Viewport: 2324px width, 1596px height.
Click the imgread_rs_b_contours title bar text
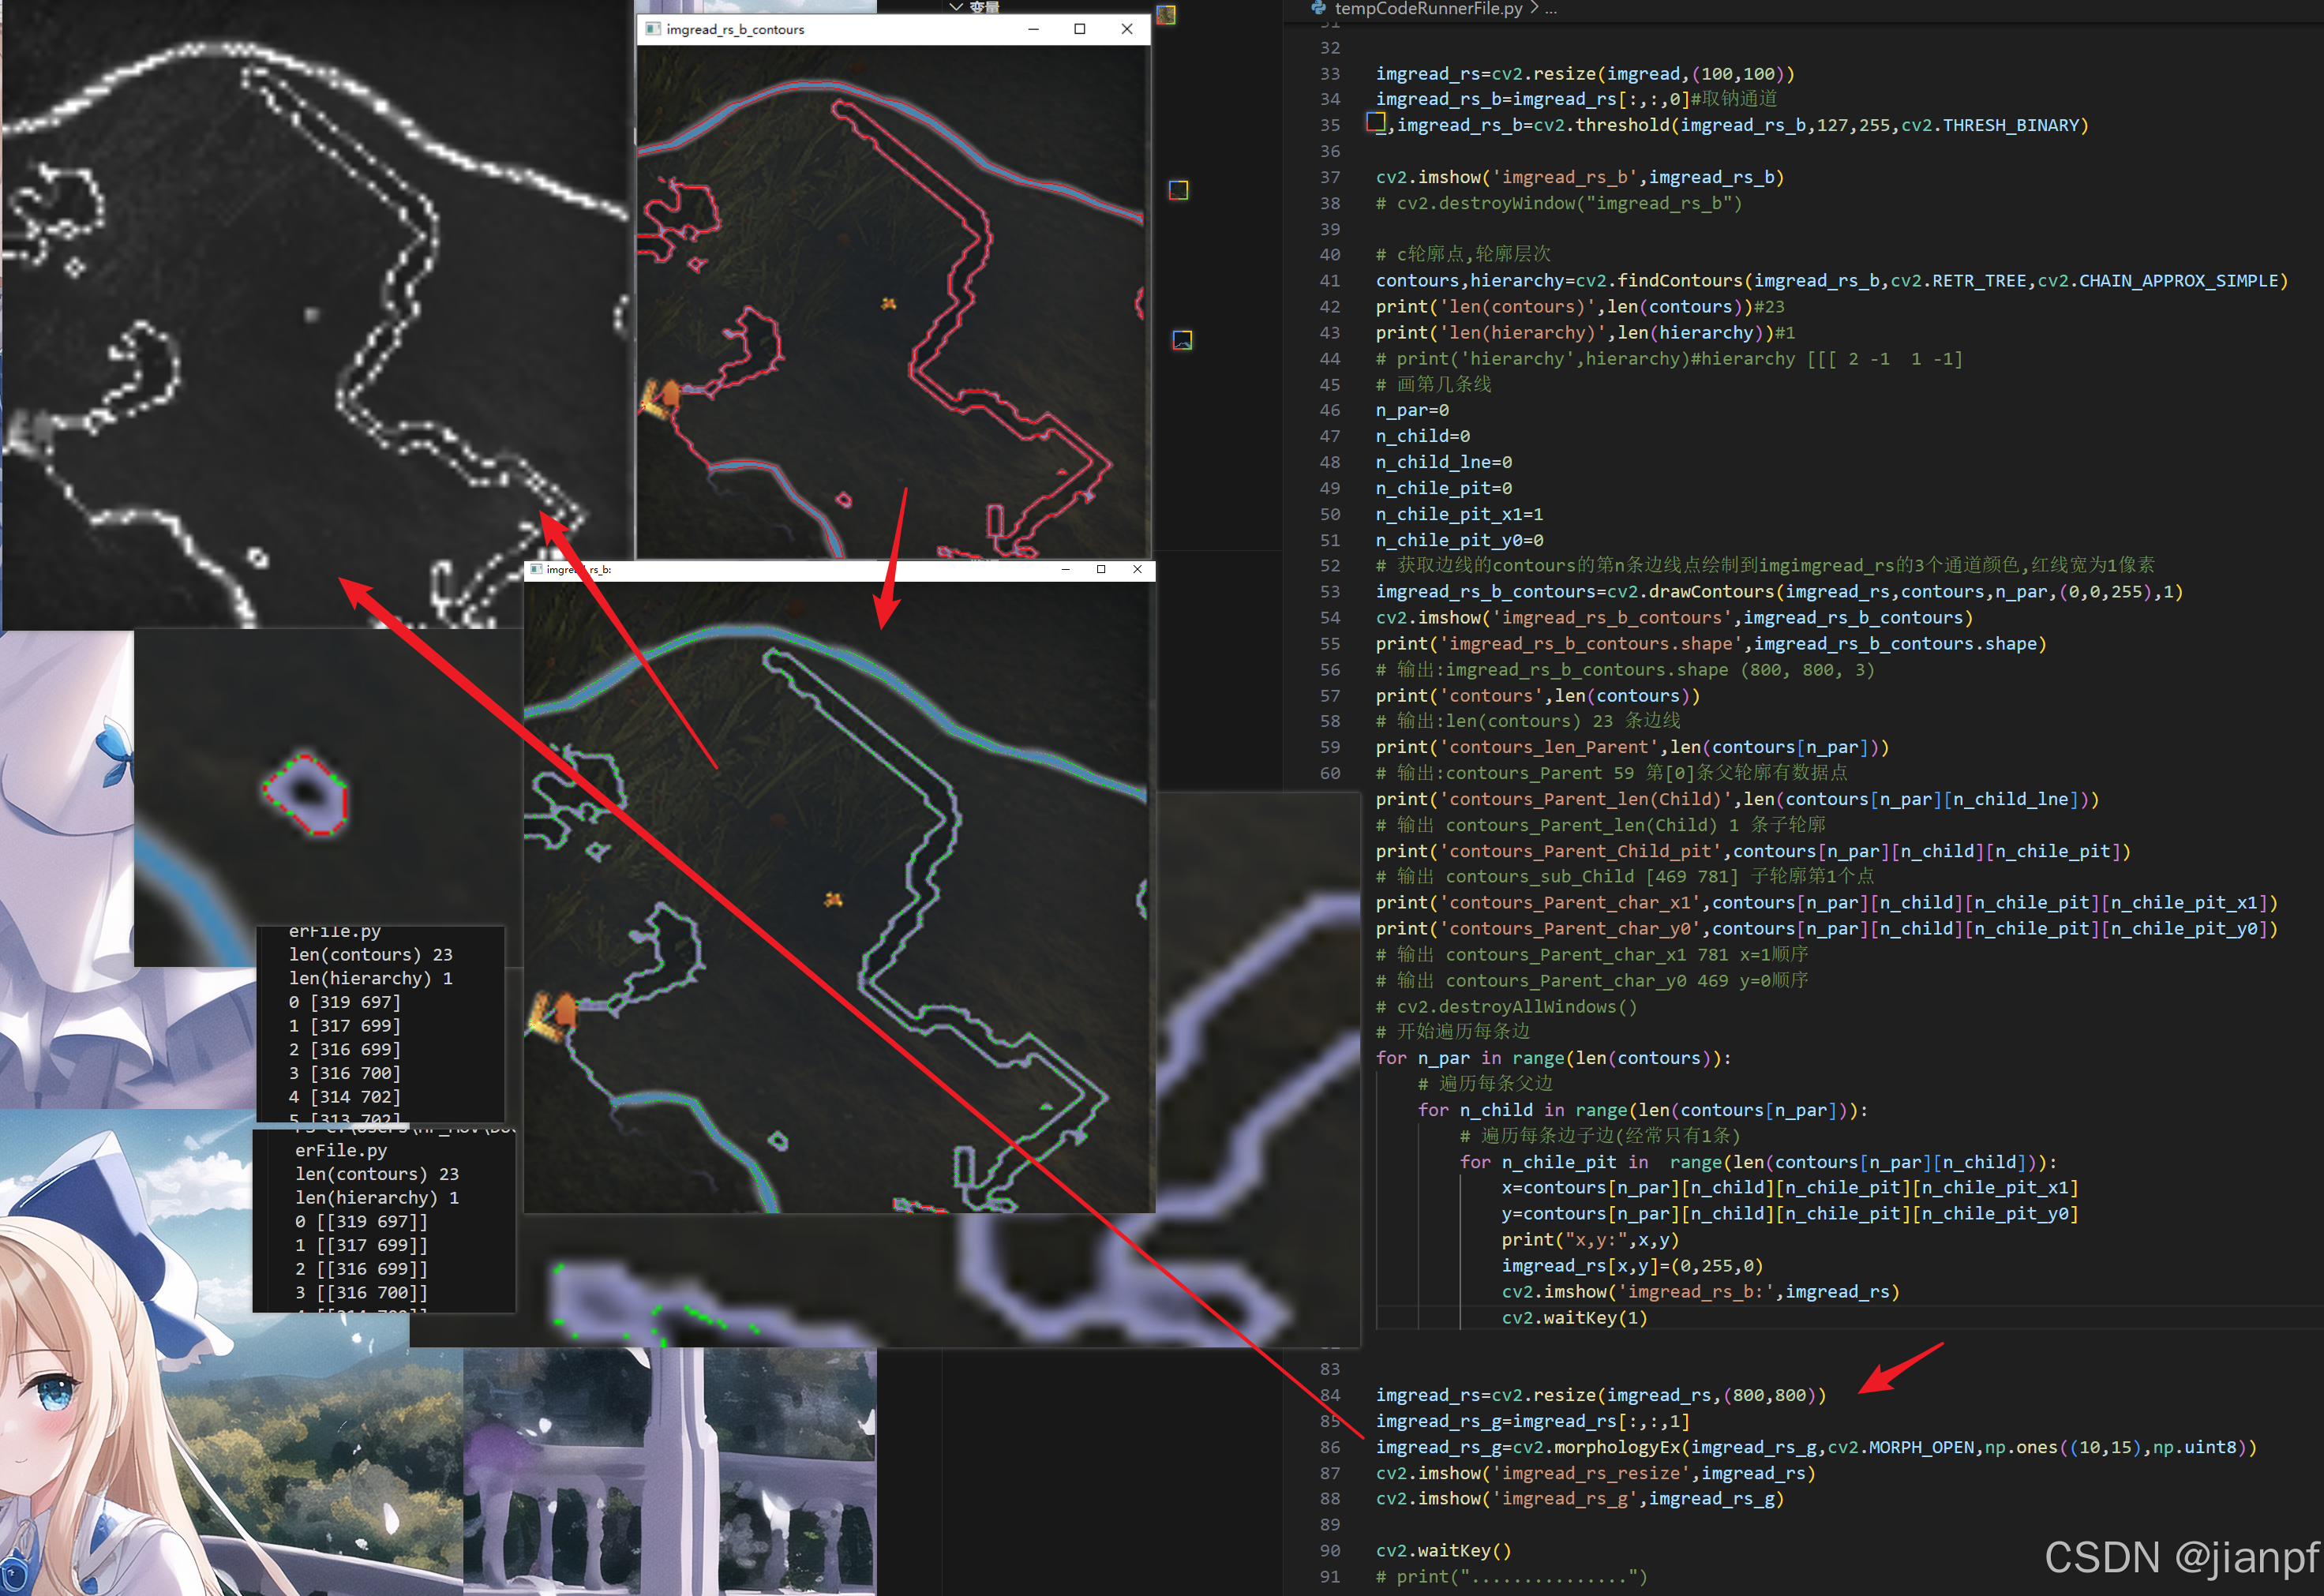(x=735, y=29)
